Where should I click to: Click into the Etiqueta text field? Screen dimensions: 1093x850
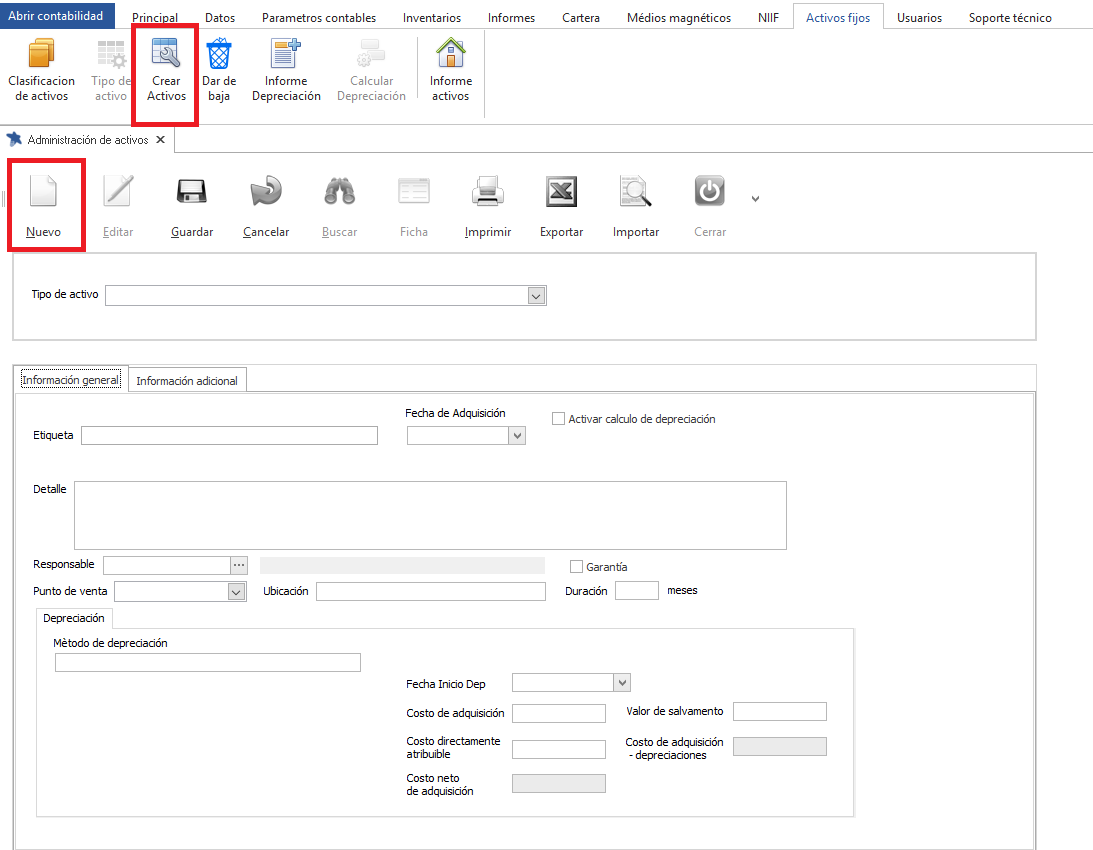tap(229, 436)
